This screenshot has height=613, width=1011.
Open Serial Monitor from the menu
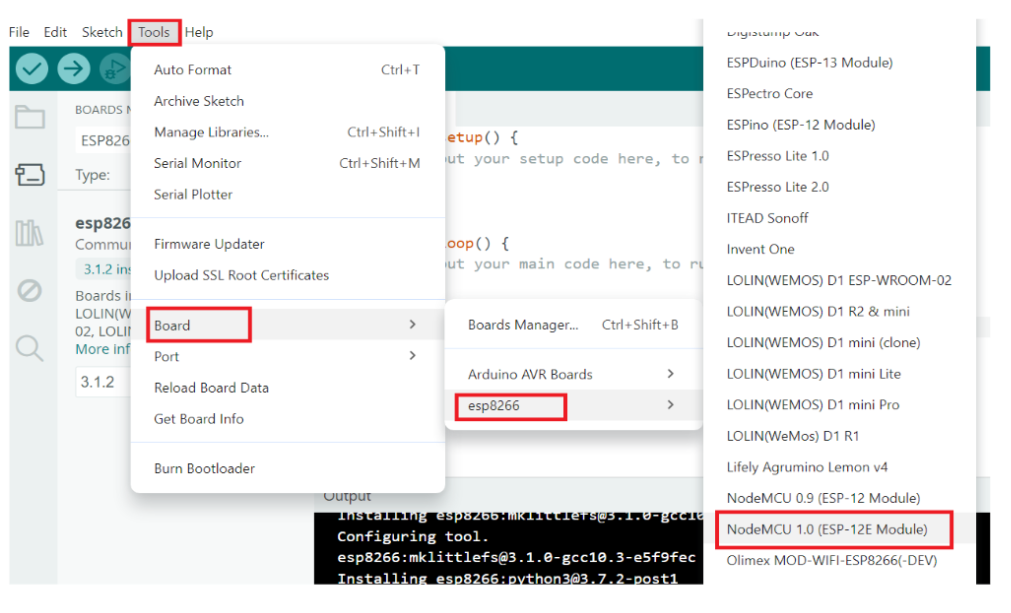[x=288, y=163]
